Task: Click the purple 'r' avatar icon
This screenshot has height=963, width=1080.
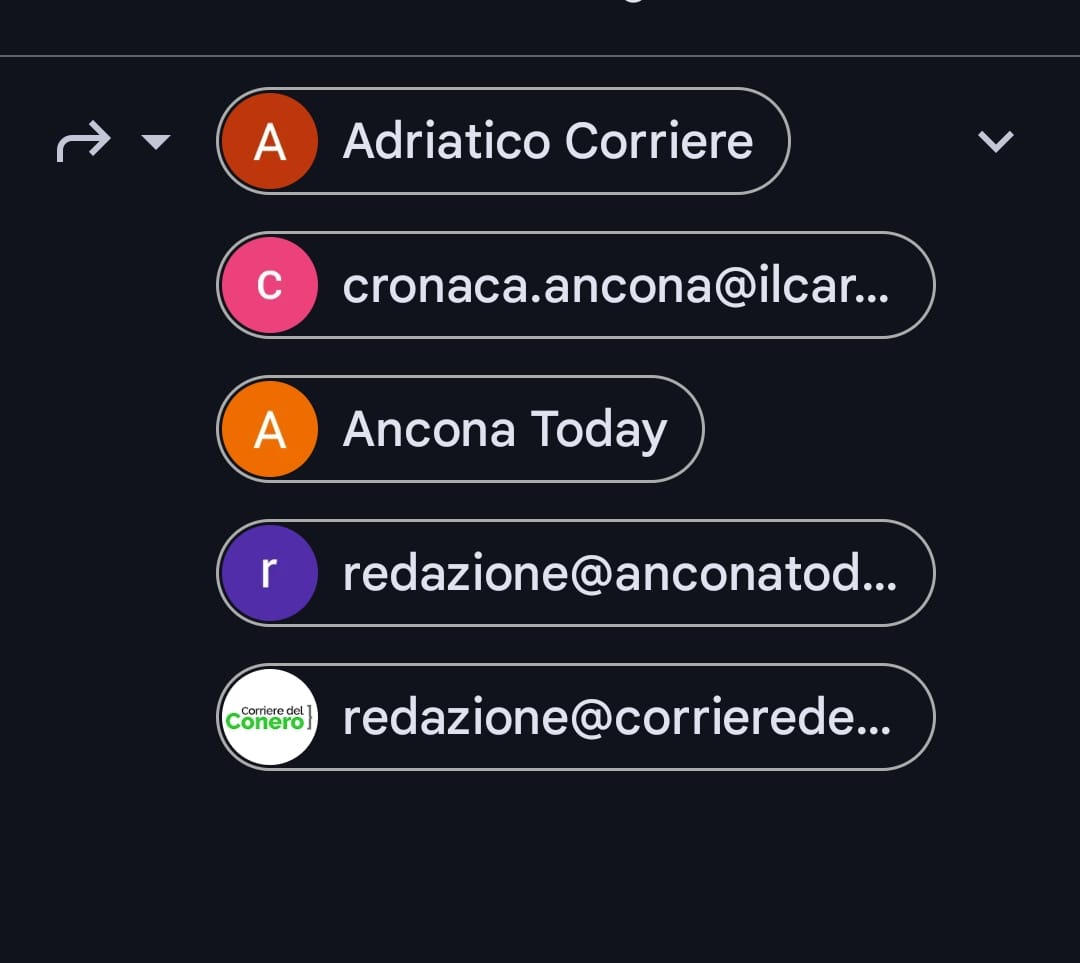Action: coord(270,573)
